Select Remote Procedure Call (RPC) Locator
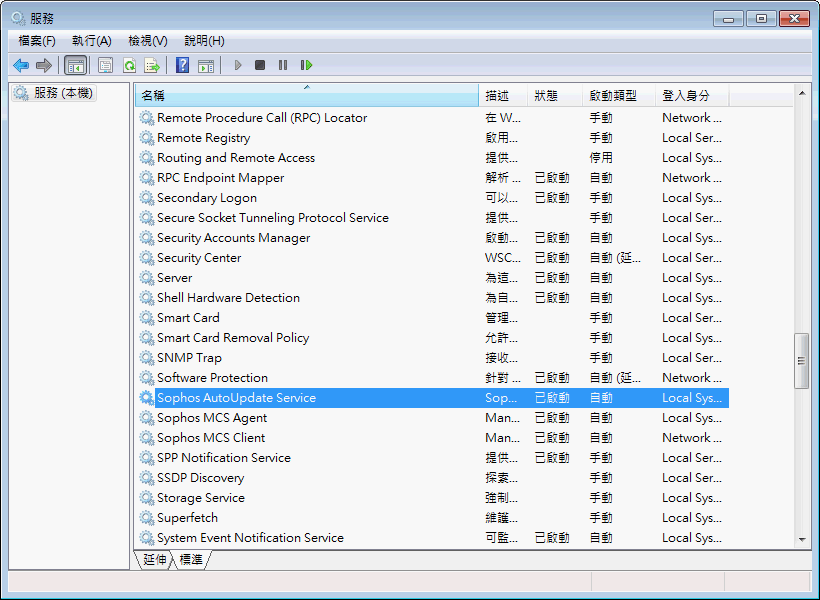 [432, 118]
